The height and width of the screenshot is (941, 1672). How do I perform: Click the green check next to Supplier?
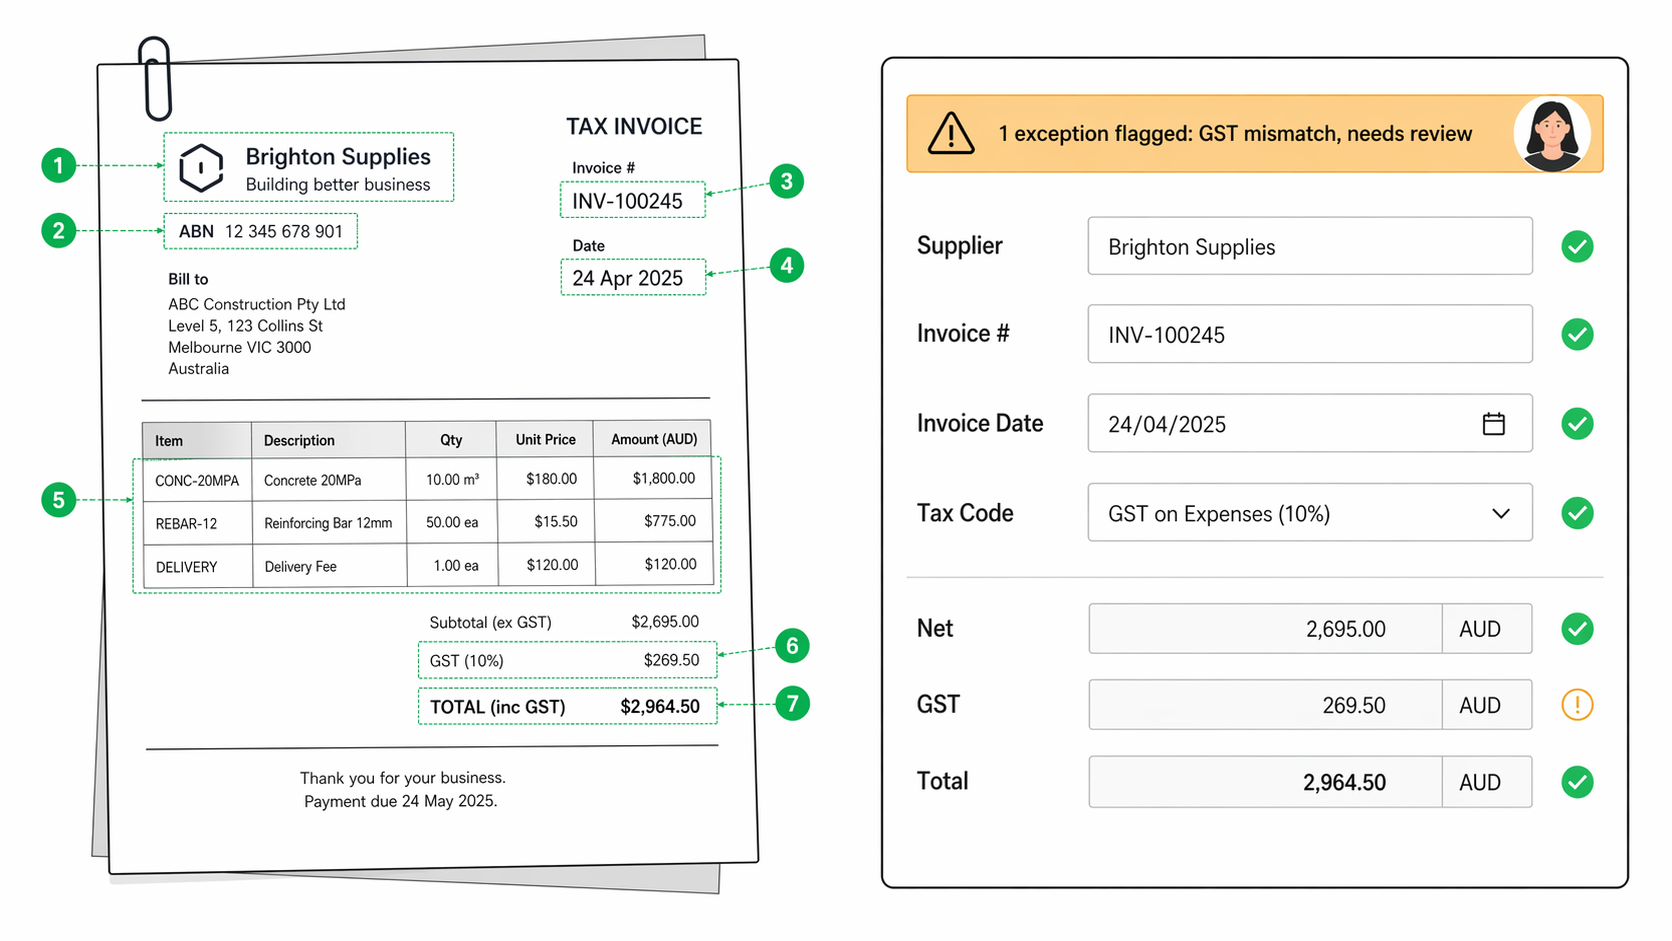point(1577,246)
